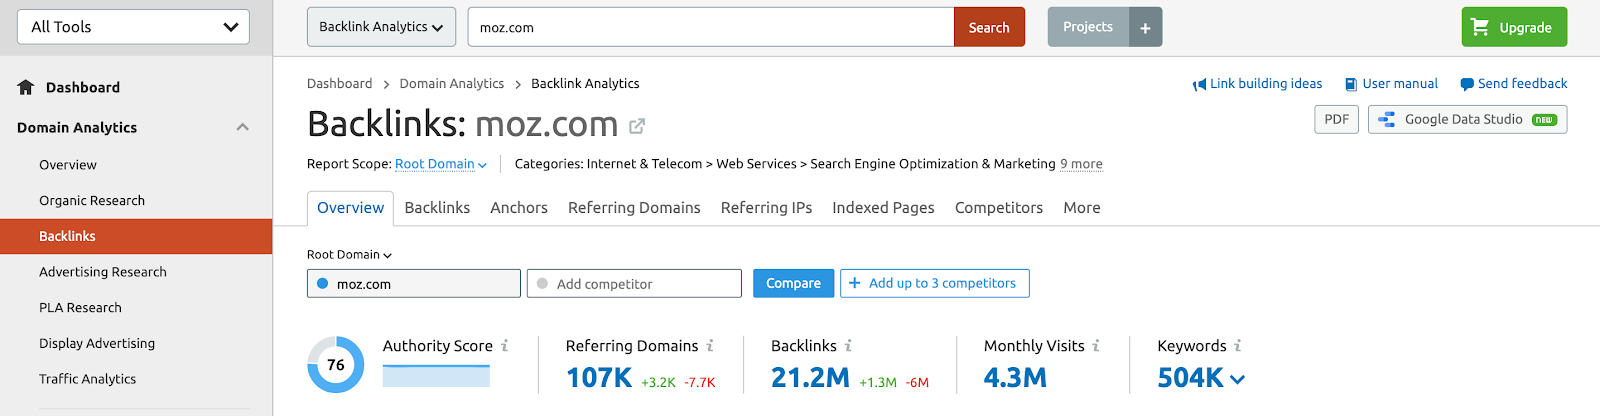Image resolution: width=1600 pixels, height=416 pixels.
Task: Click the moz.com root domain input field
Action: (x=414, y=283)
